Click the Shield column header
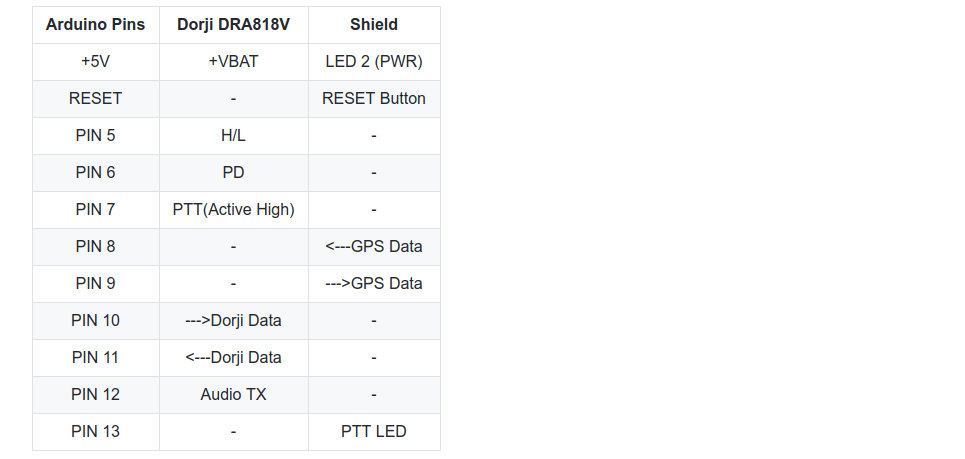This screenshot has height=459, width=965. coord(374,25)
